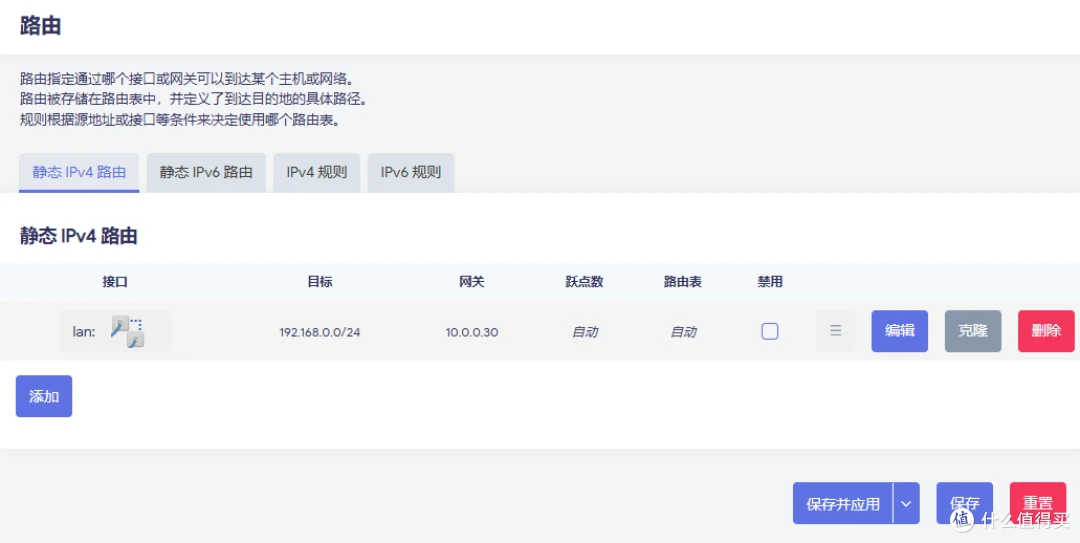Click the lan: interface label
Image resolution: width=1080 pixels, height=543 pixels.
[x=84, y=331]
